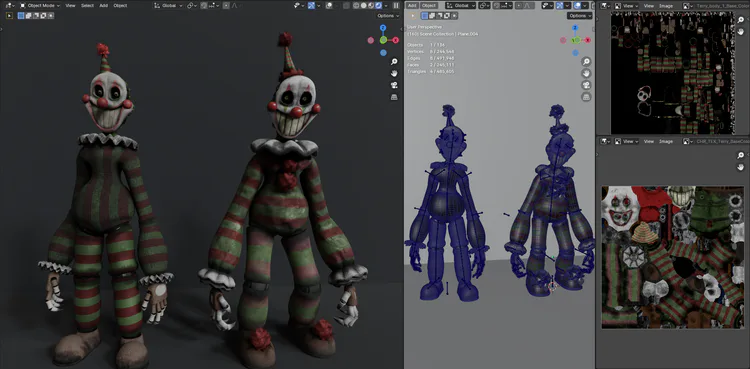Select tweak tool icon in left viewport
This screenshot has width=750, height=369.
click(9, 15)
